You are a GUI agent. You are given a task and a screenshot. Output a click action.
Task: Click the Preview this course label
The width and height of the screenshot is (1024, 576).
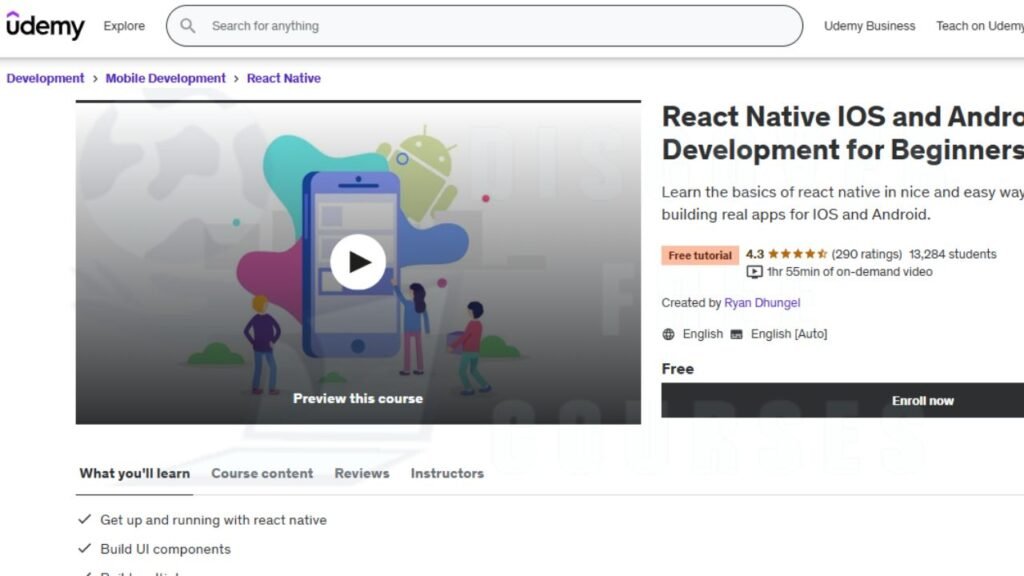358,398
